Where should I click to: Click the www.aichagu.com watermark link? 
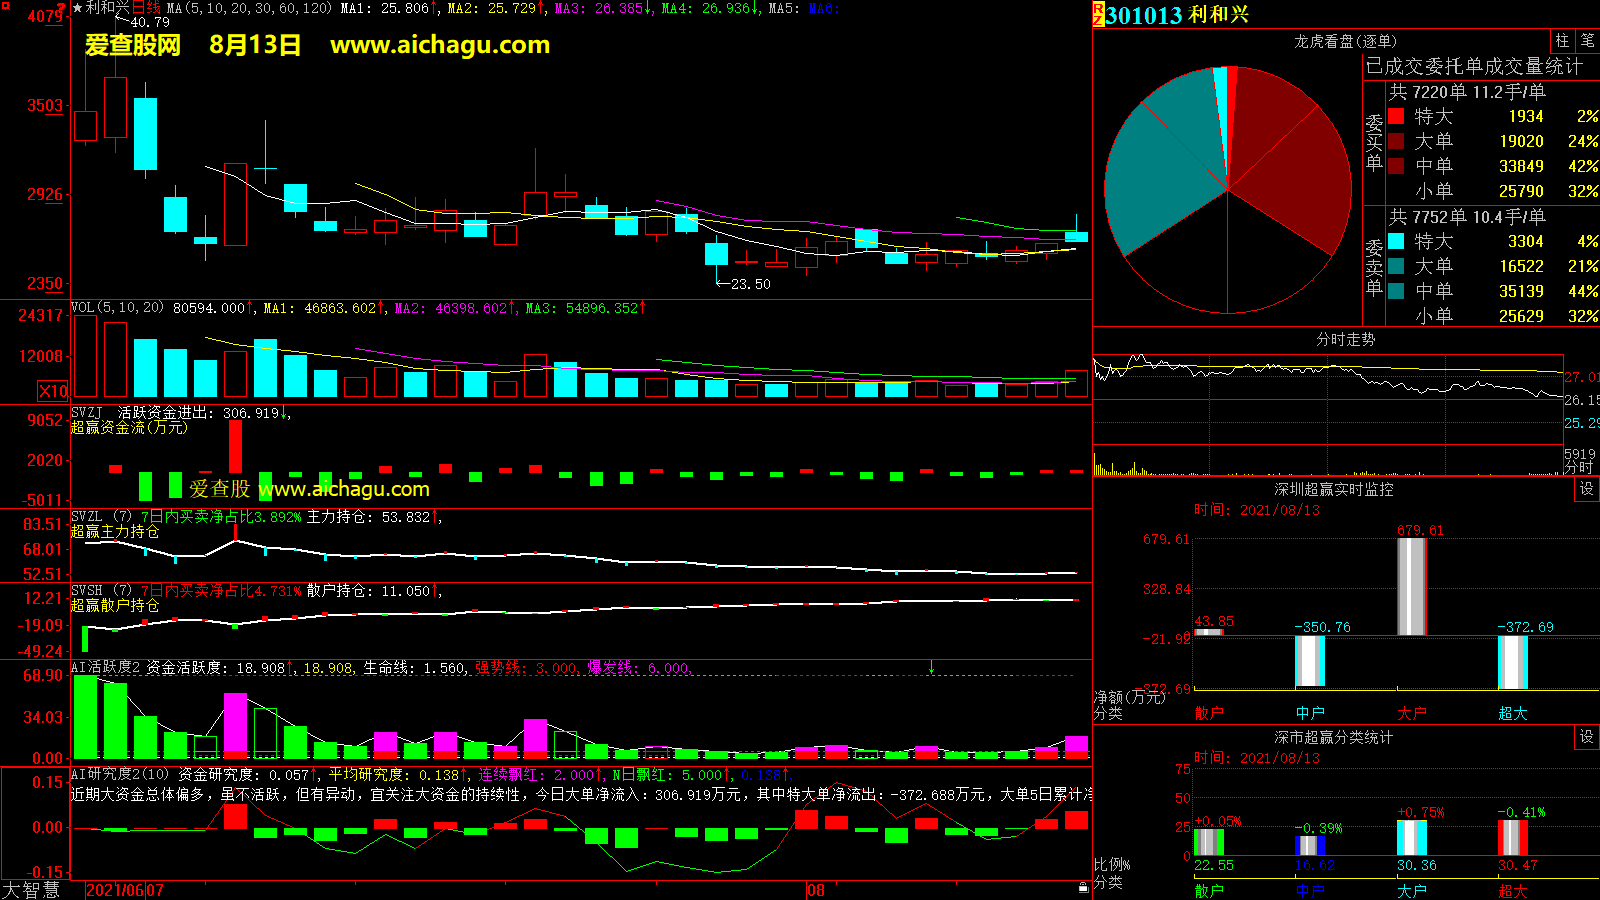pos(440,45)
